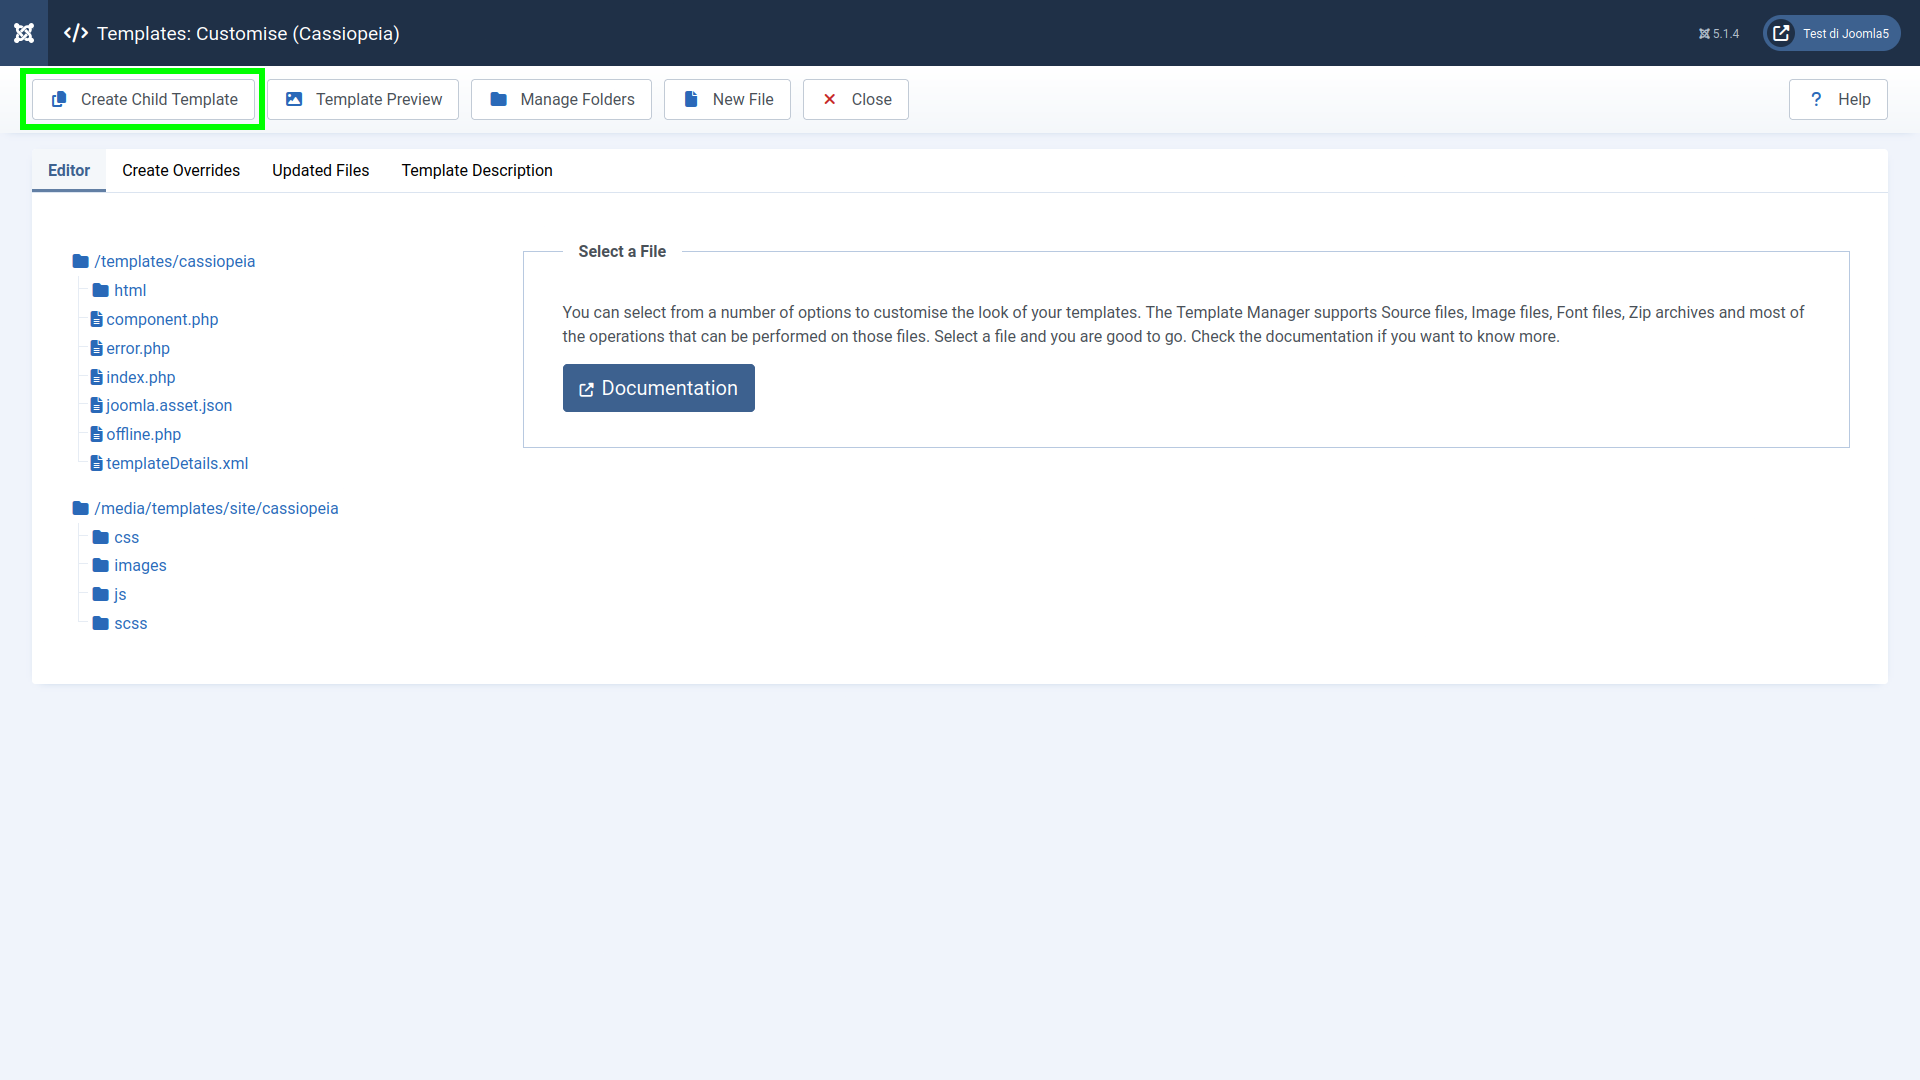Open offline.php file
Screen dimensions: 1920x1080
coord(144,434)
